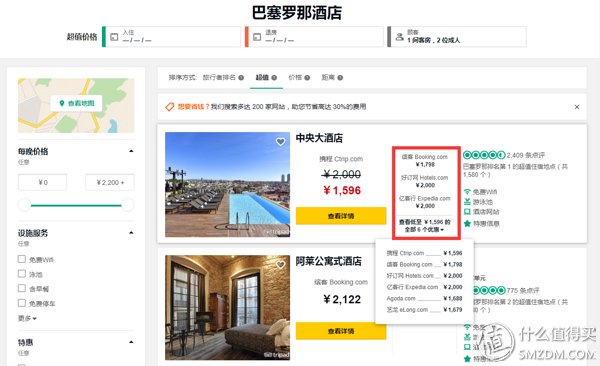
Task: Click guests person icon
Action: tap(399, 37)
